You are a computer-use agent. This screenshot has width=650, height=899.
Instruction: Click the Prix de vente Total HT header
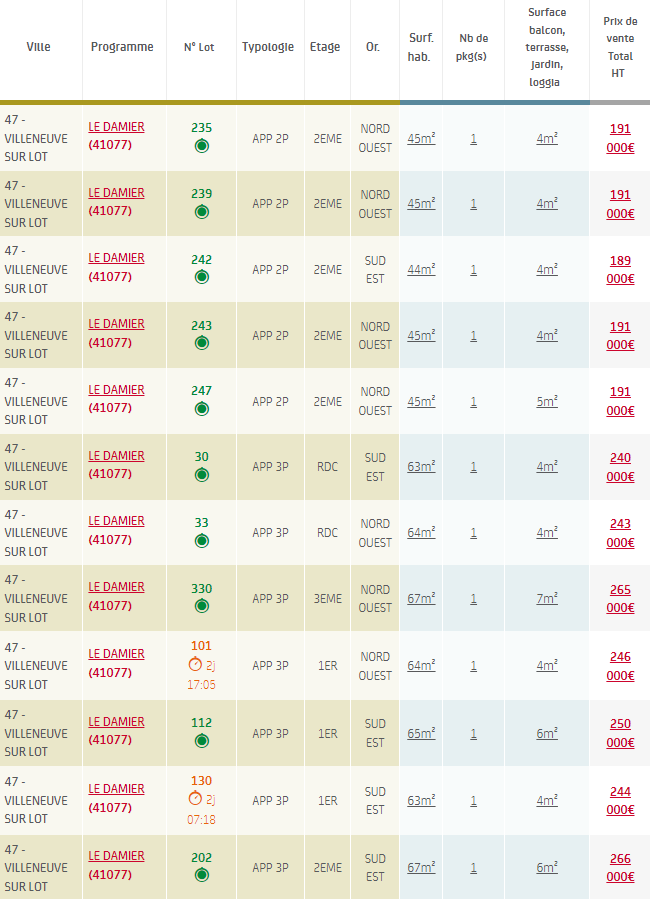point(620,47)
